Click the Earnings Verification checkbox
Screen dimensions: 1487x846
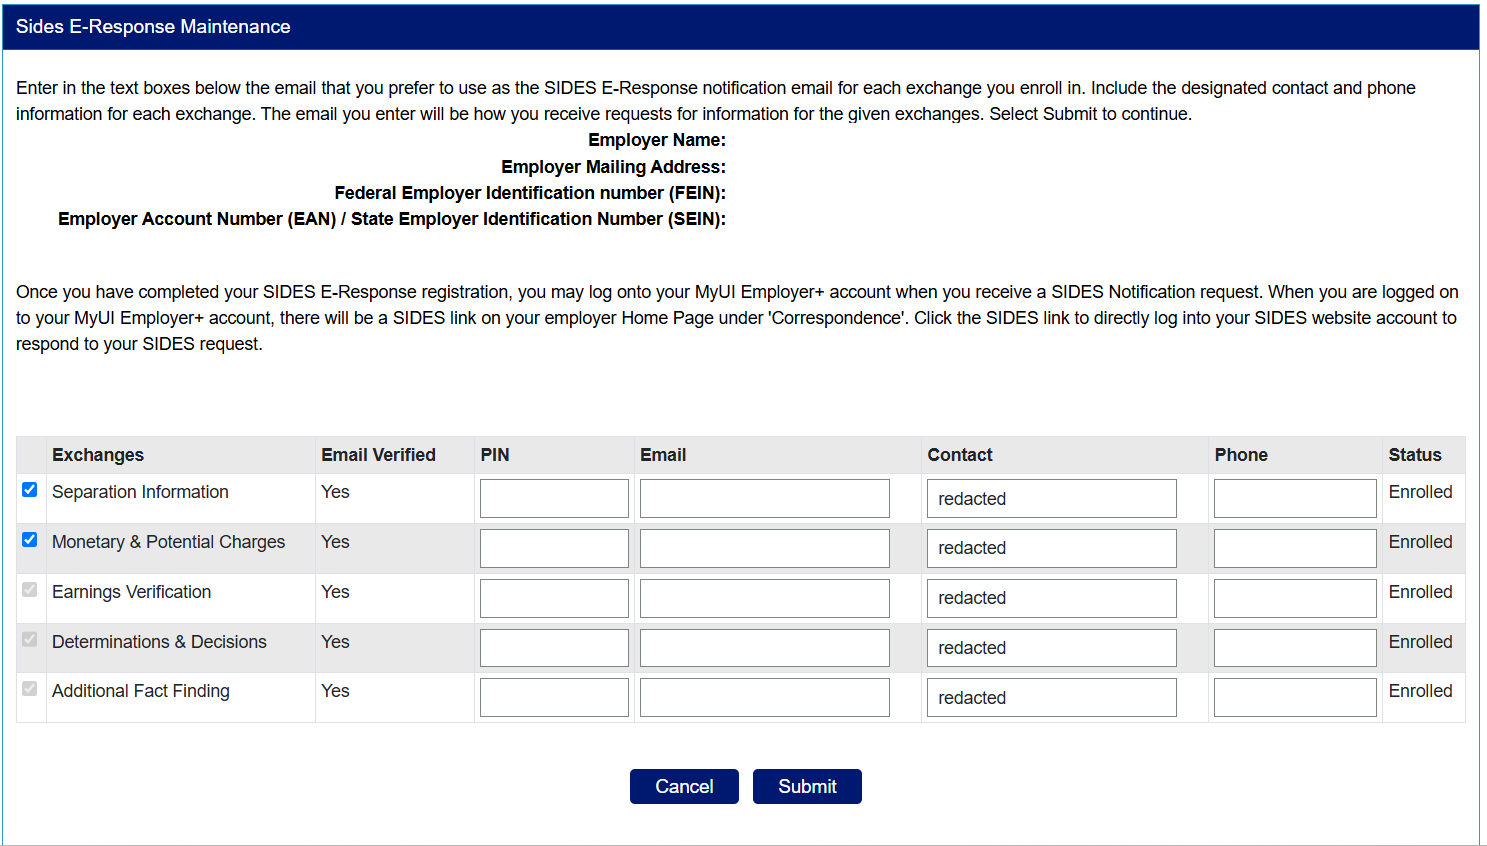click(x=30, y=590)
